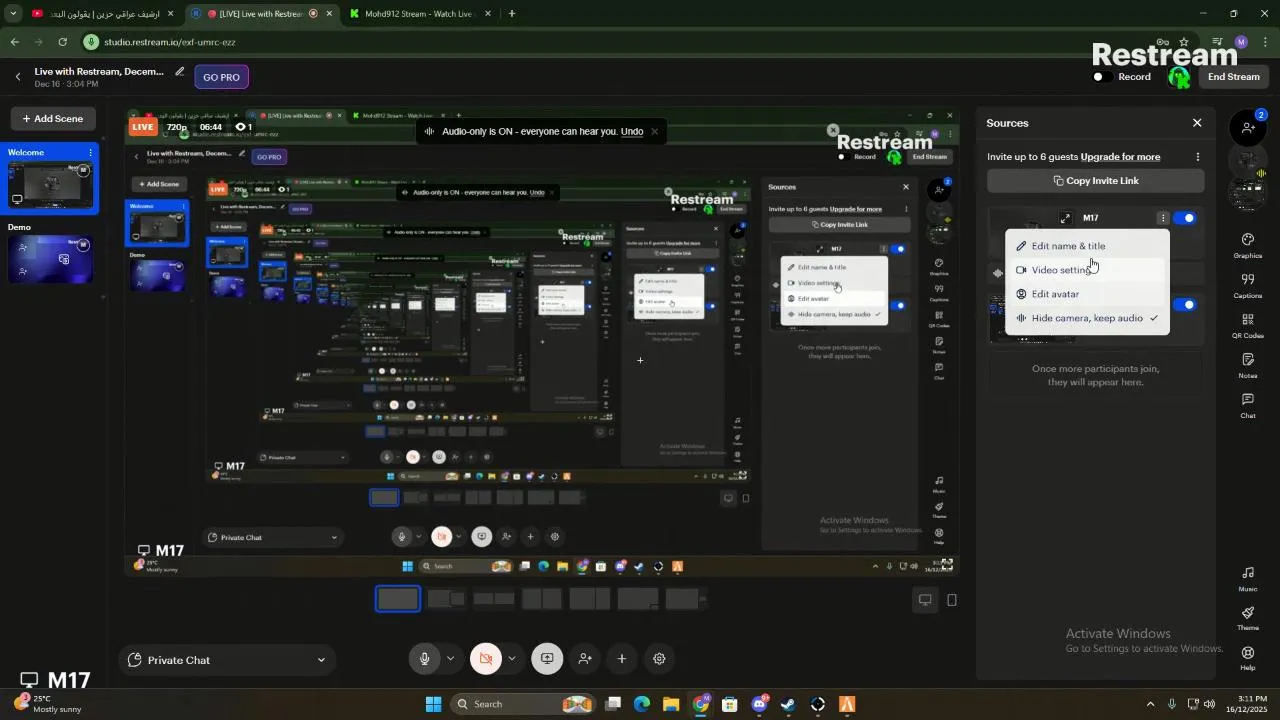Go back using the studio back arrow

[17, 77]
